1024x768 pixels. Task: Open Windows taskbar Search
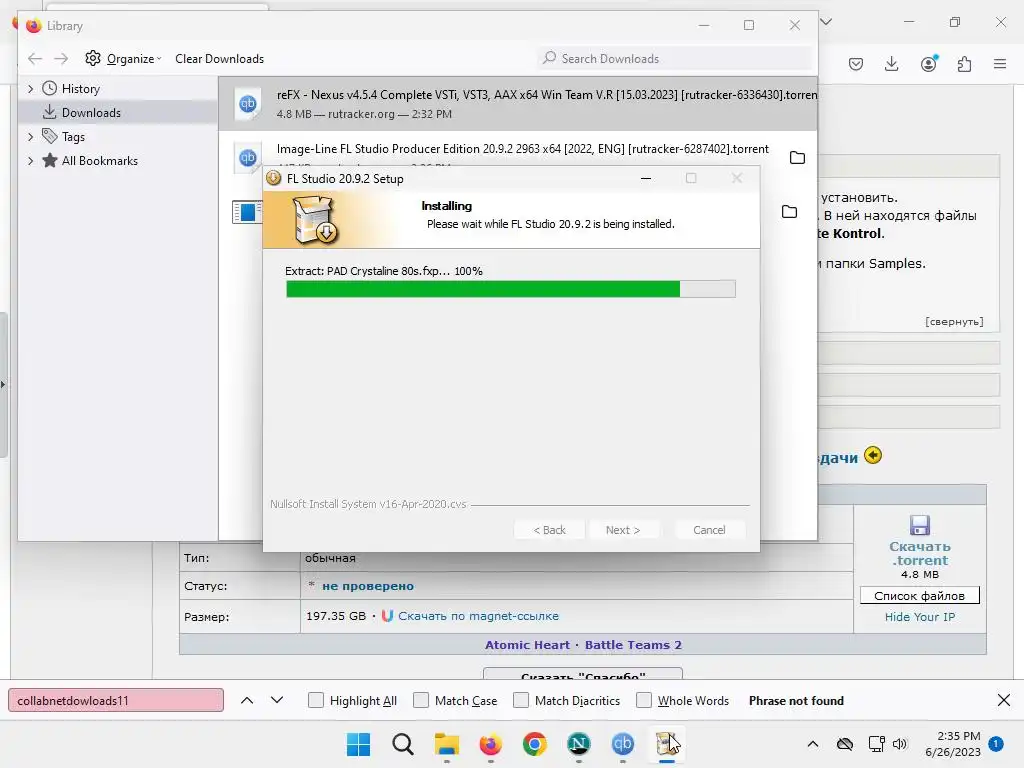click(402, 744)
